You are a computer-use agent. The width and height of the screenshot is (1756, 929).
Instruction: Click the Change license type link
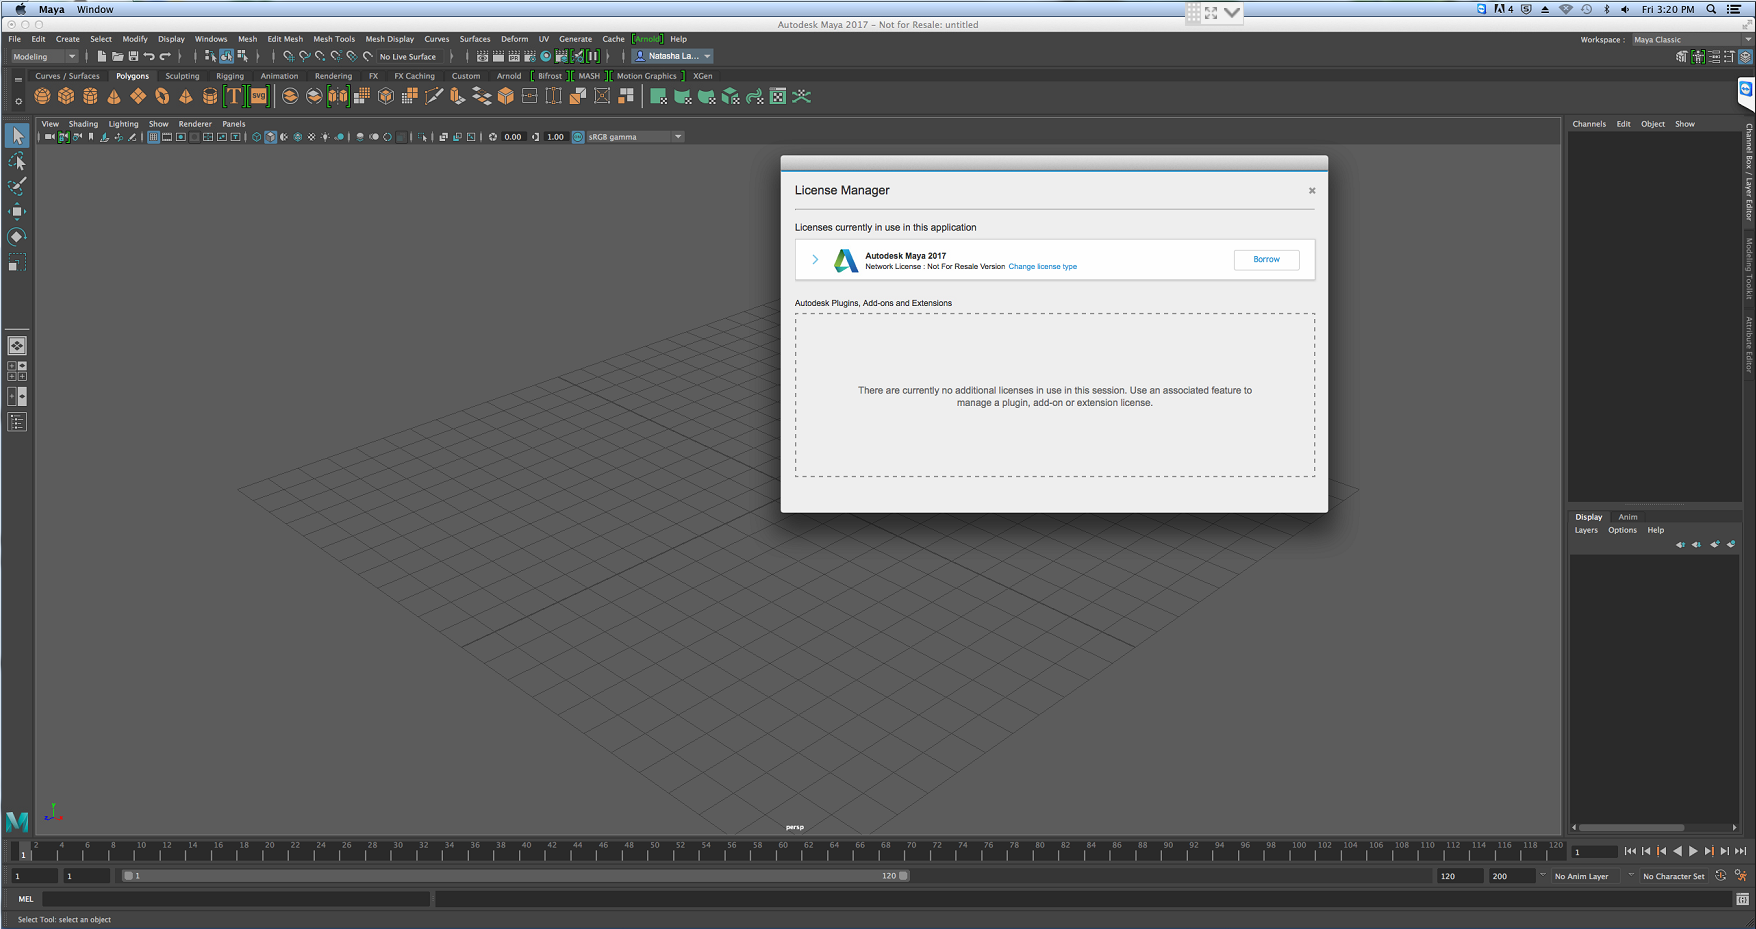click(x=1043, y=266)
